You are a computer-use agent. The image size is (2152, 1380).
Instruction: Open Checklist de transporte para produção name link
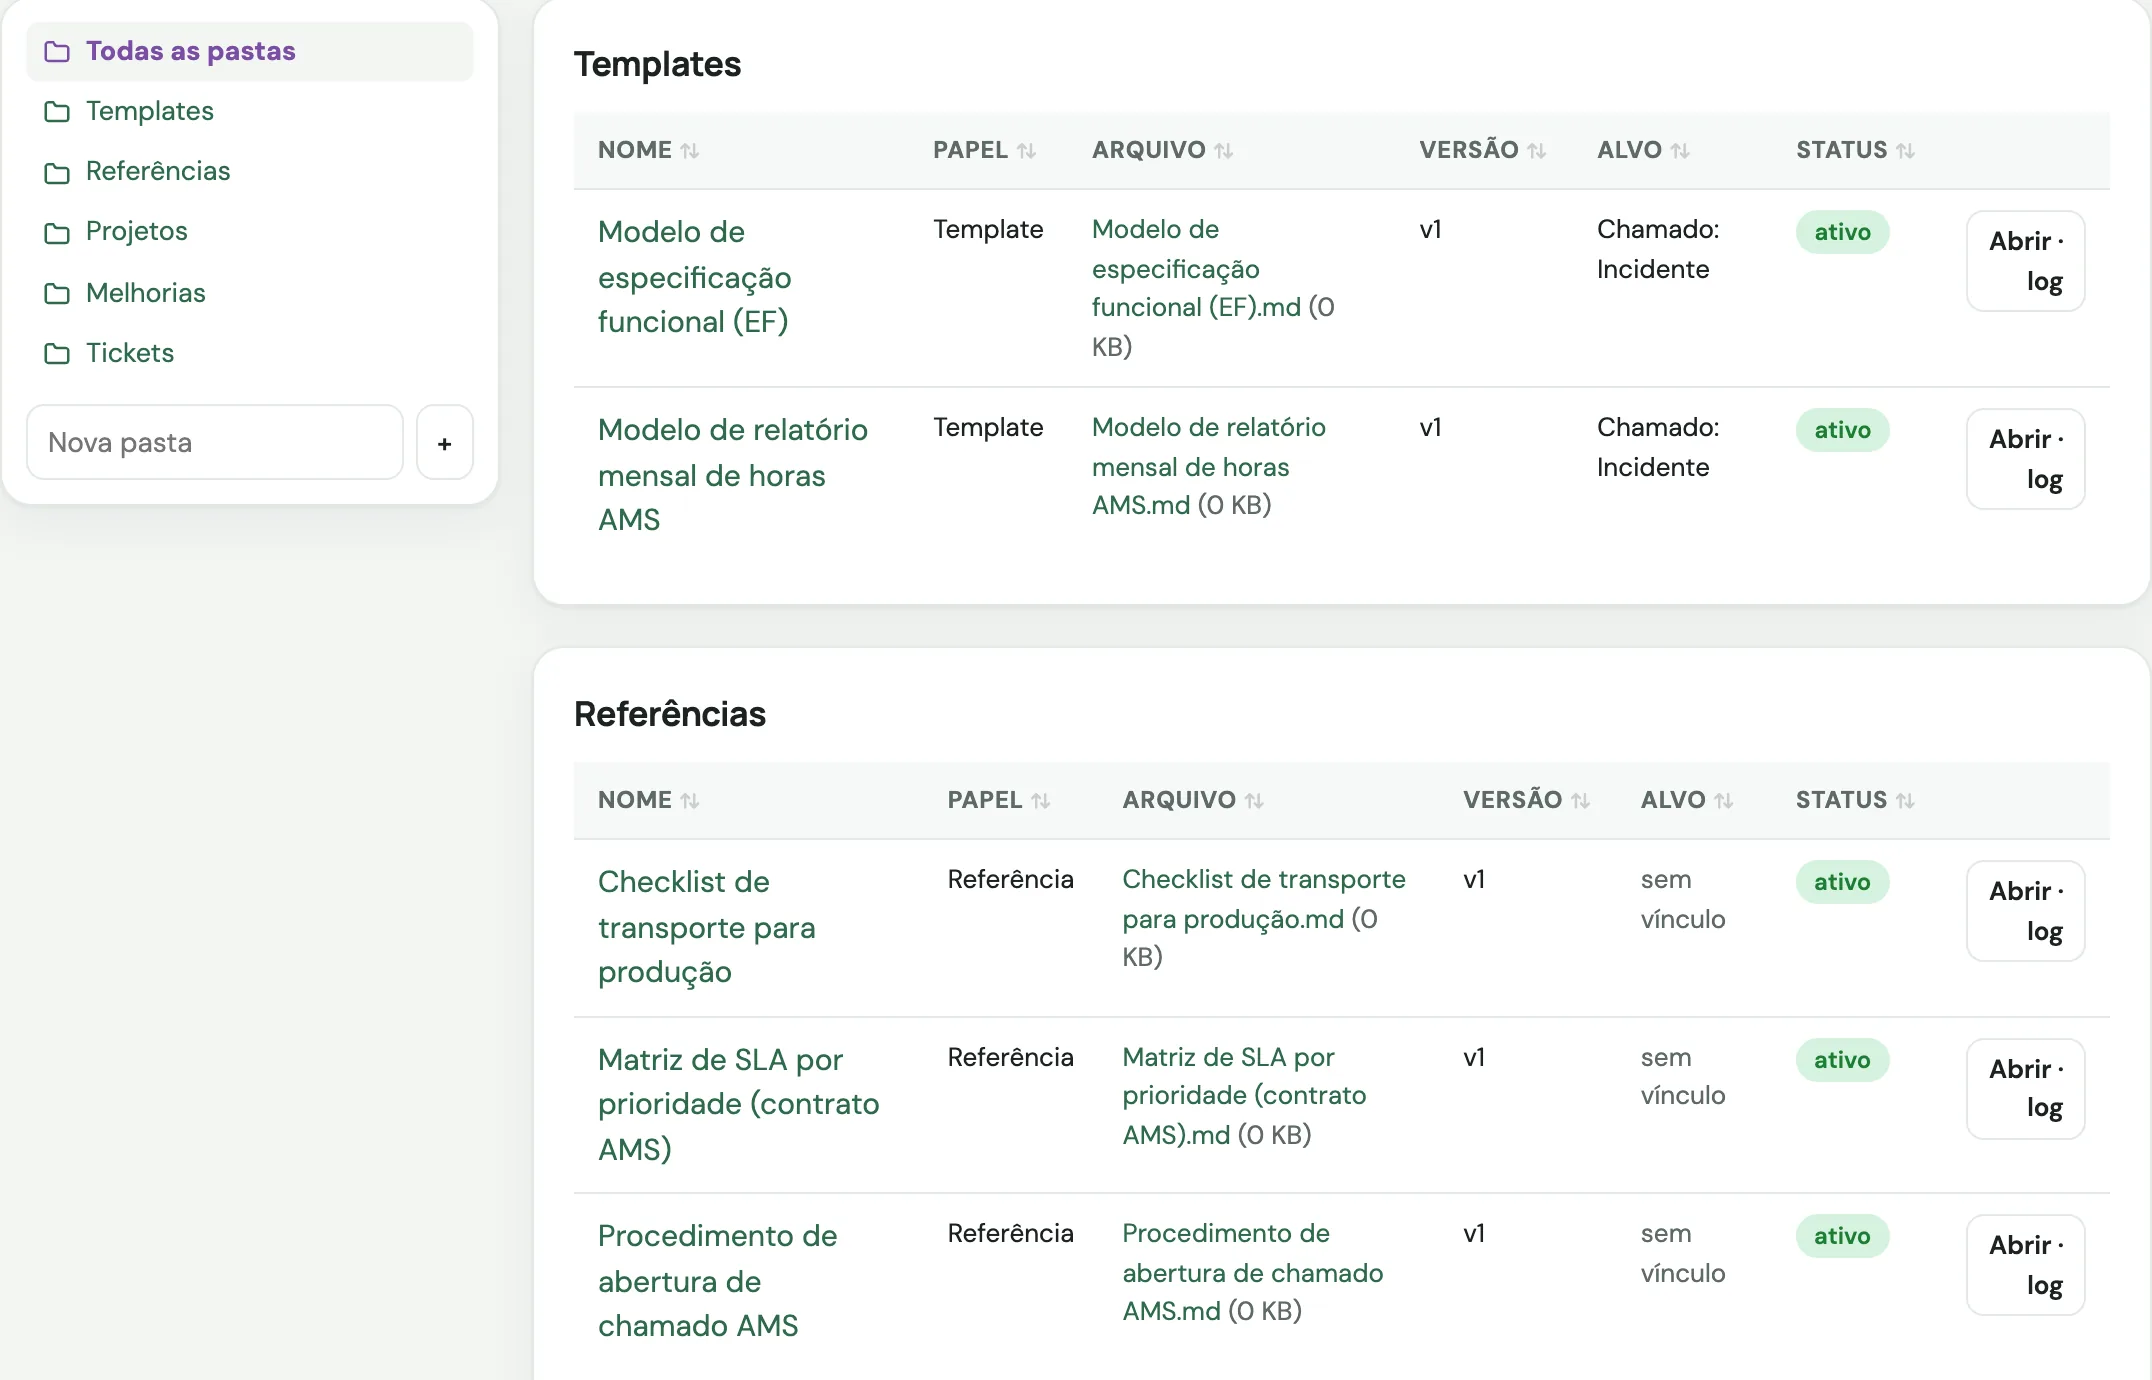pos(706,927)
